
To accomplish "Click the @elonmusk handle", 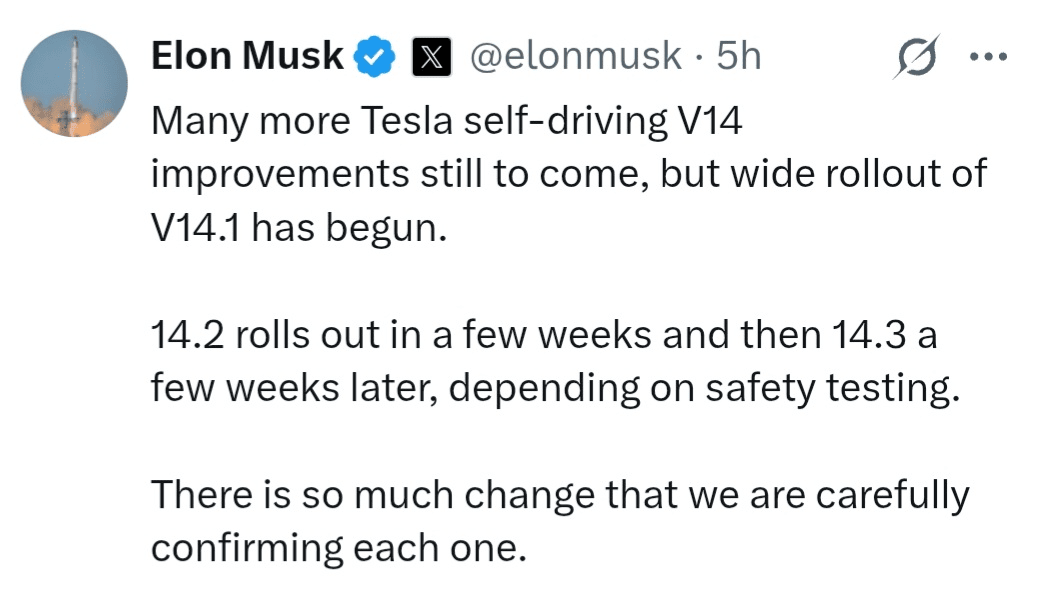I will coord(575,57).
